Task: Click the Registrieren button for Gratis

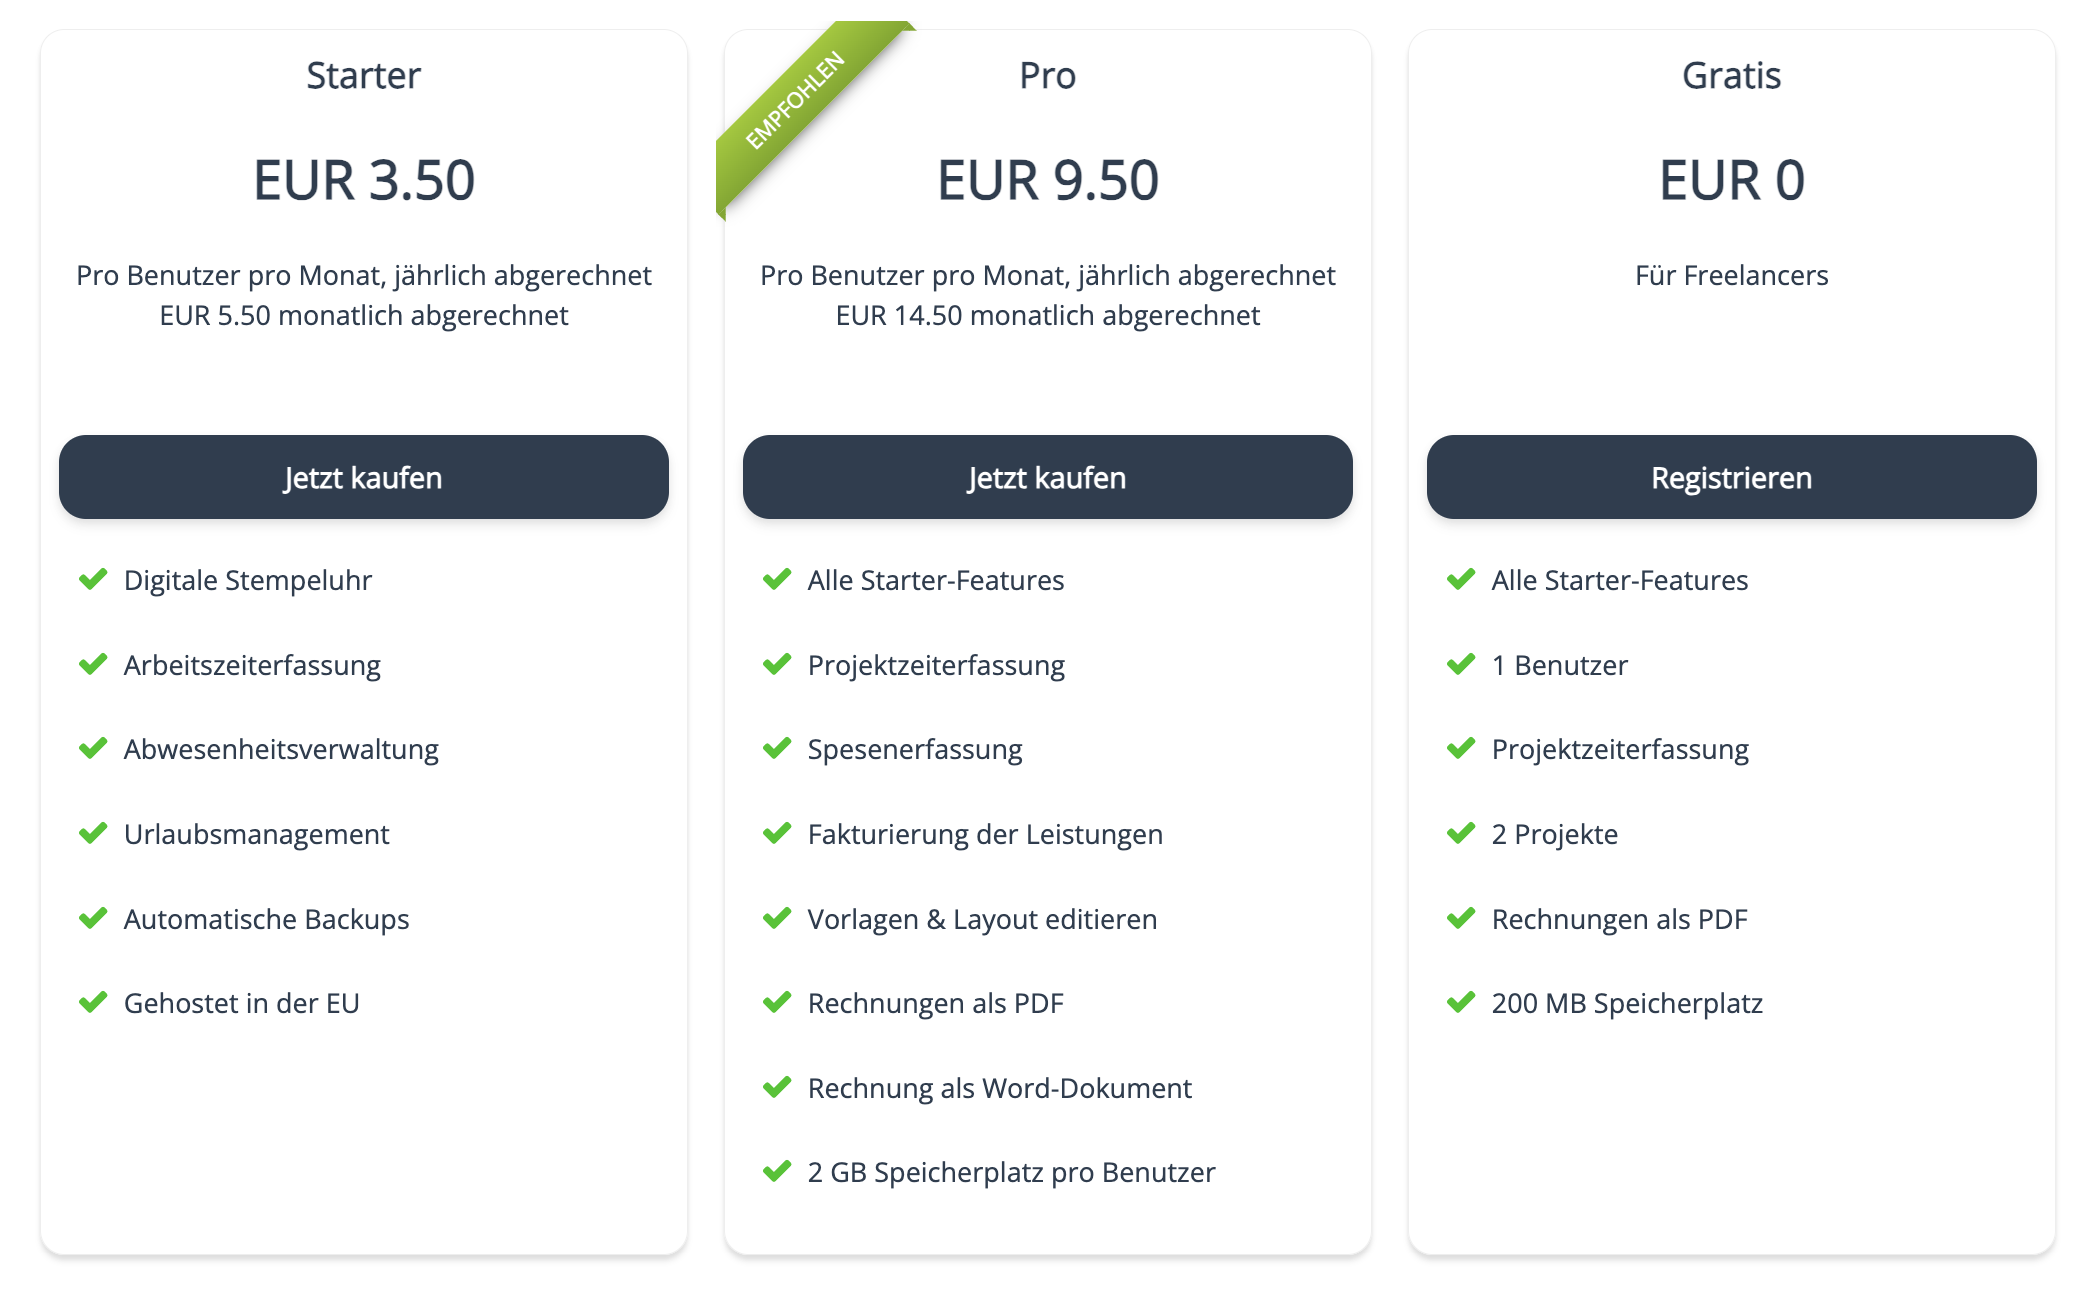Action: (x=1731, y=477)
